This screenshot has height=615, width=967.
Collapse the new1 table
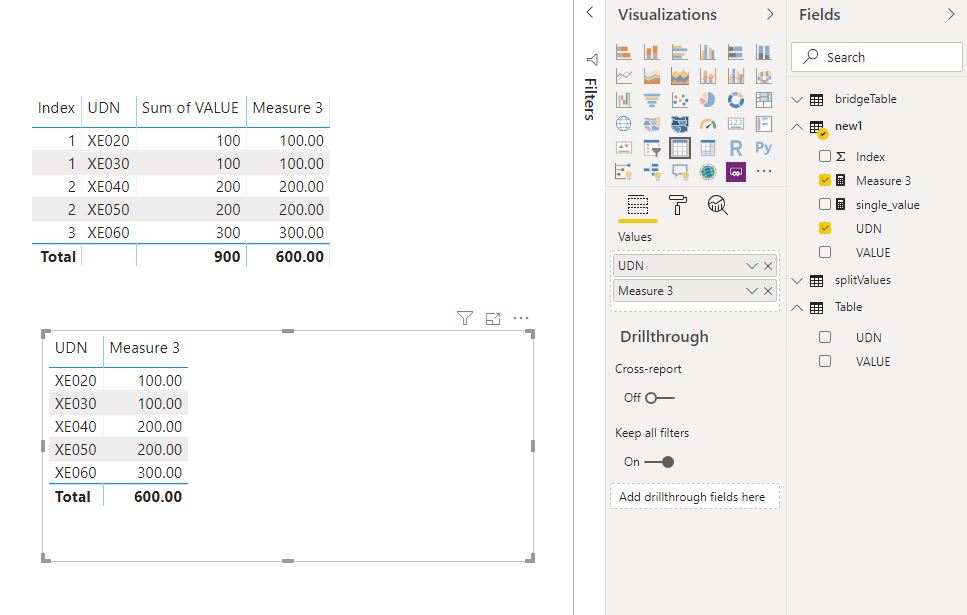(797, 126)
